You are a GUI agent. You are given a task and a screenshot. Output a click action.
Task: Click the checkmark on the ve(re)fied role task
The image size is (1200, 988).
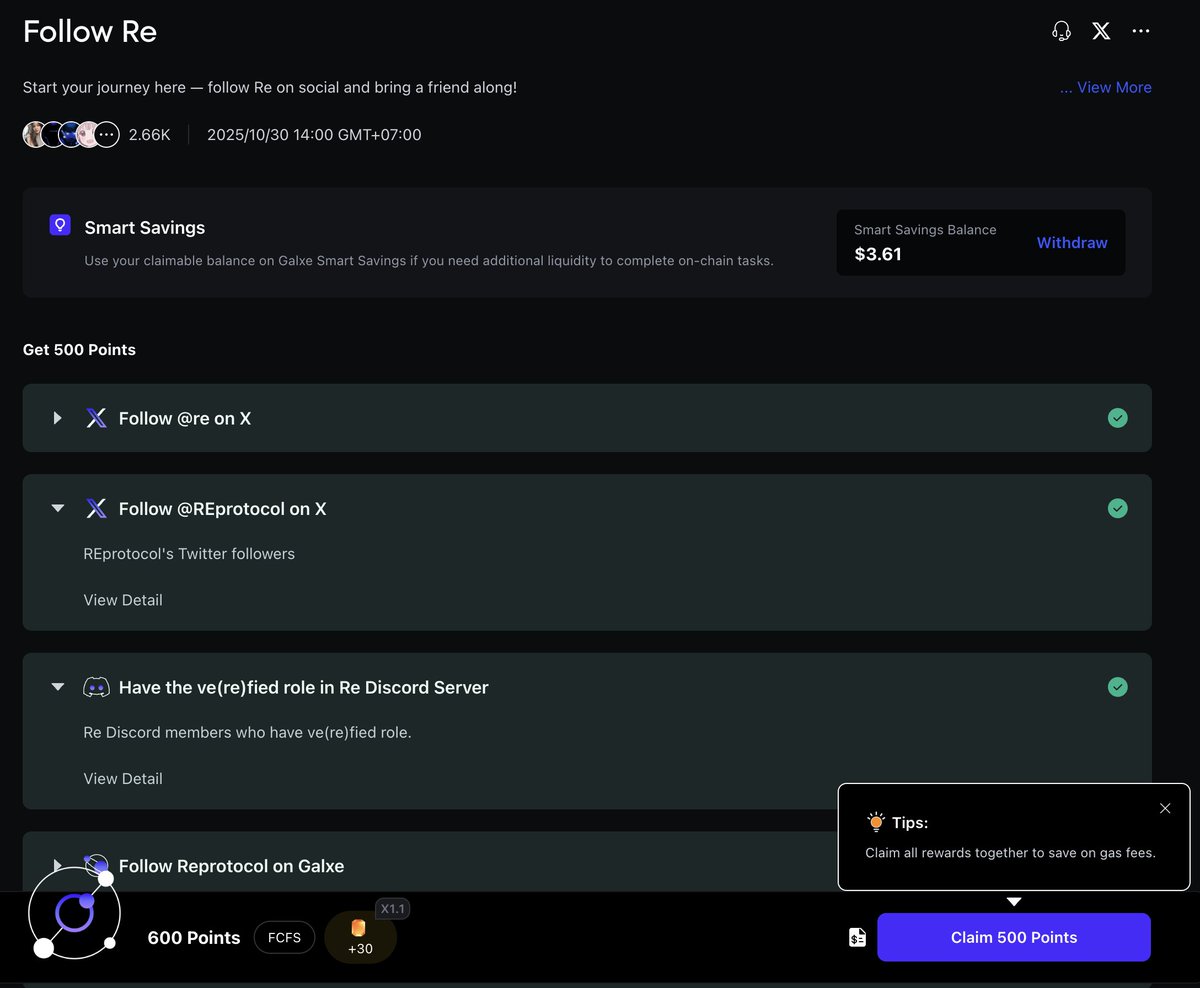pos(1118,687)
